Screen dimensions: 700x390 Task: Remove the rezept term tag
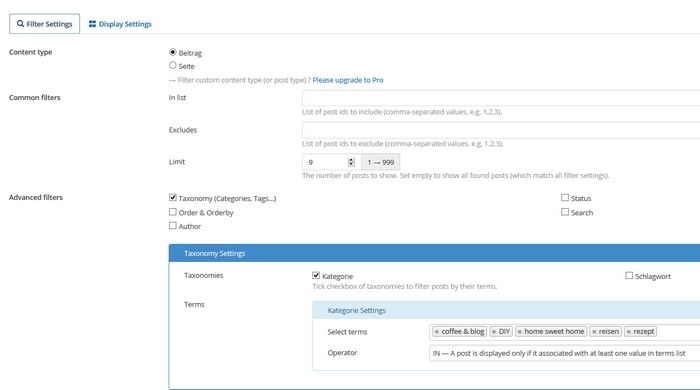coord(629,332)
